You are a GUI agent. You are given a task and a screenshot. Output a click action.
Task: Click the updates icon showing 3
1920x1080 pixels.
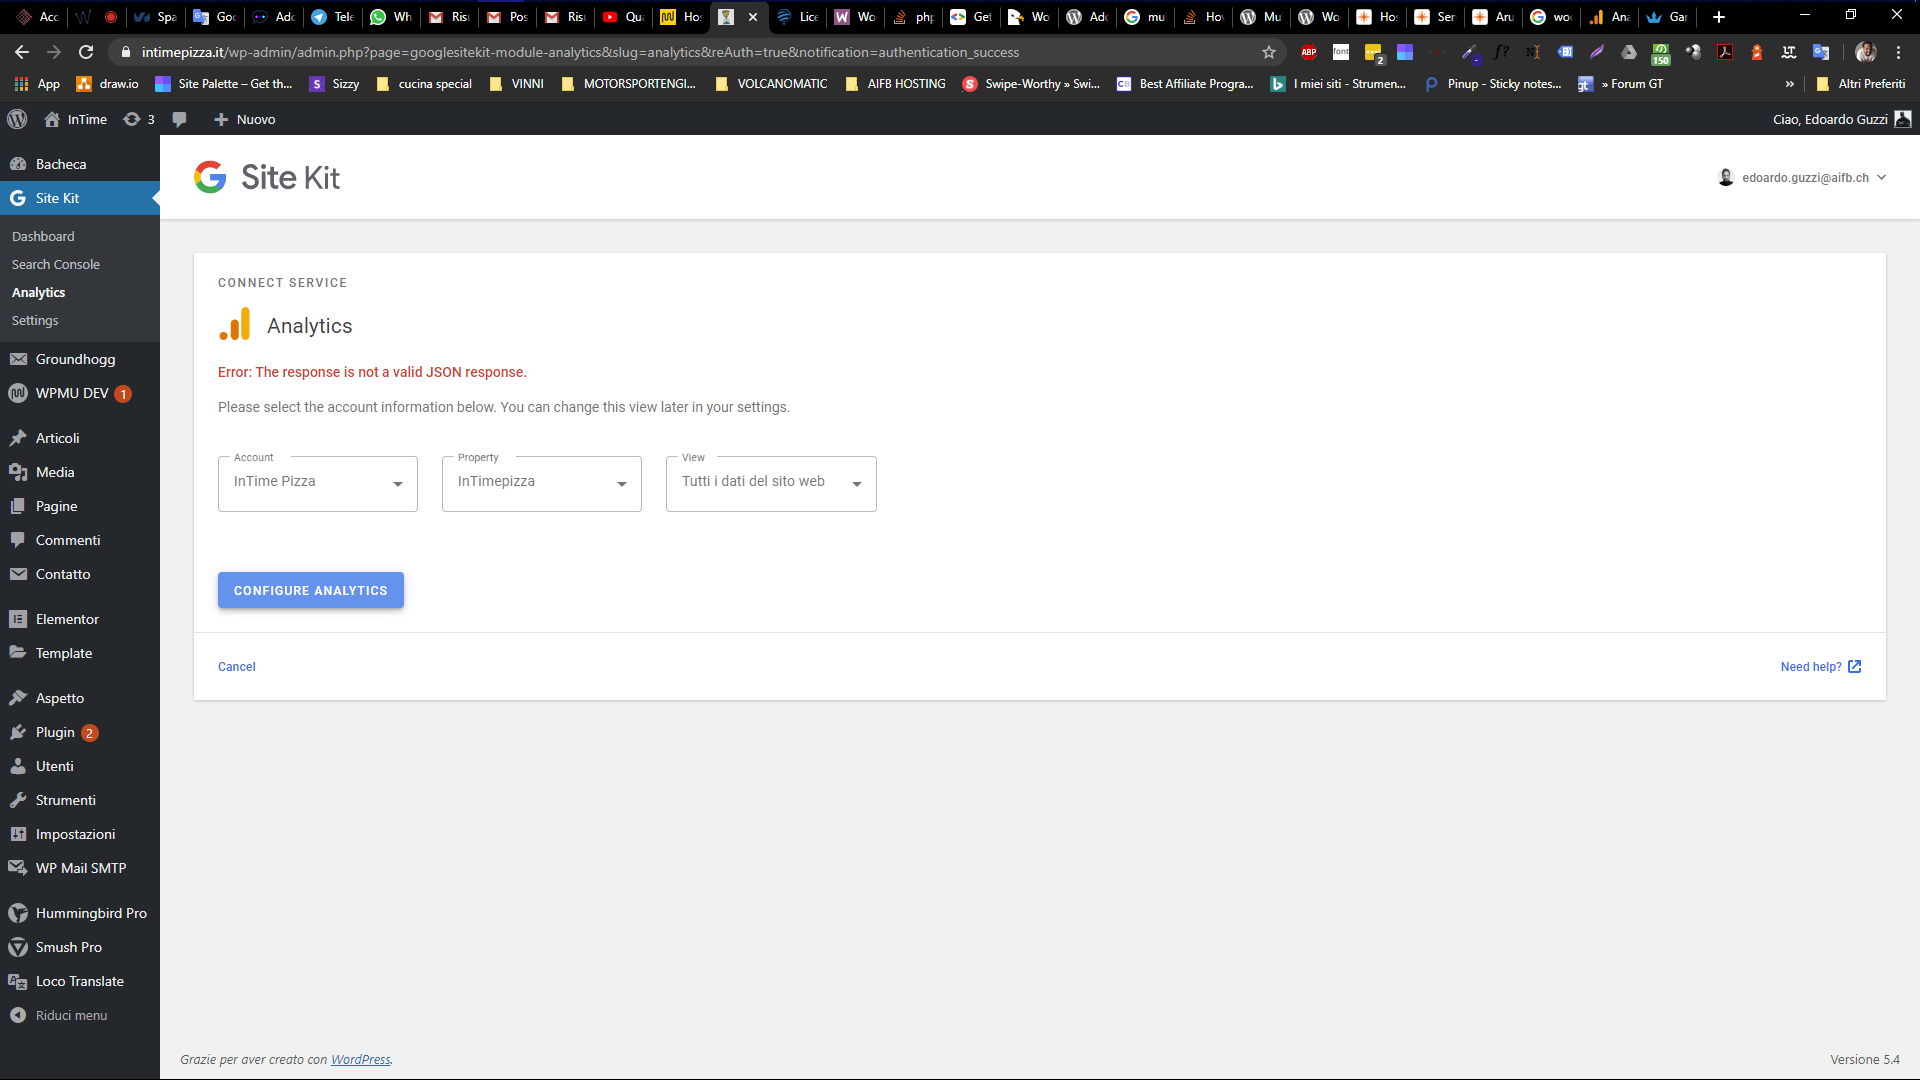(x=139, y=119)
